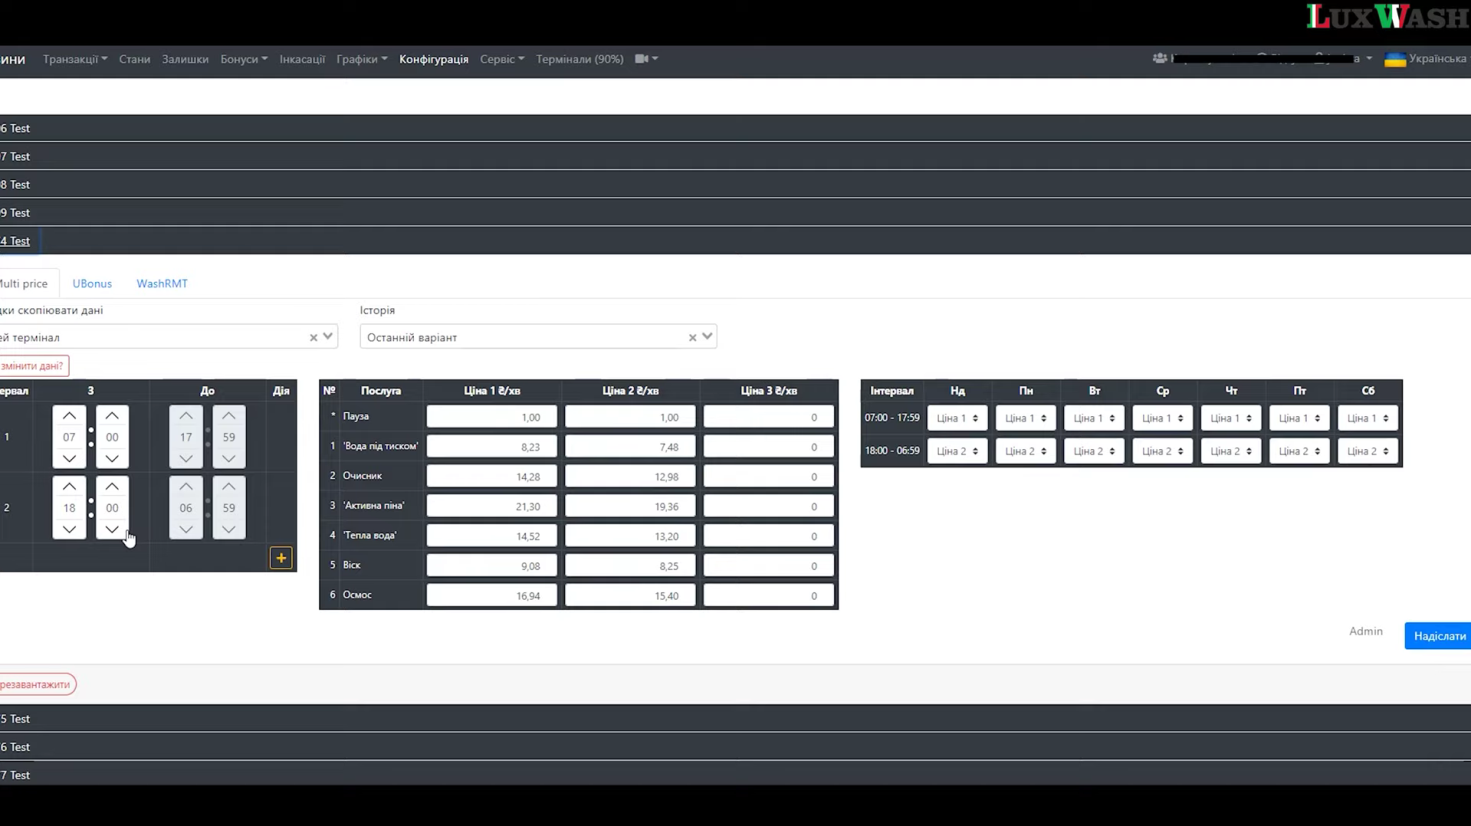Open Термінали (90%) page link
This screenshot has height=826, width=1471.
pos(579,59)
